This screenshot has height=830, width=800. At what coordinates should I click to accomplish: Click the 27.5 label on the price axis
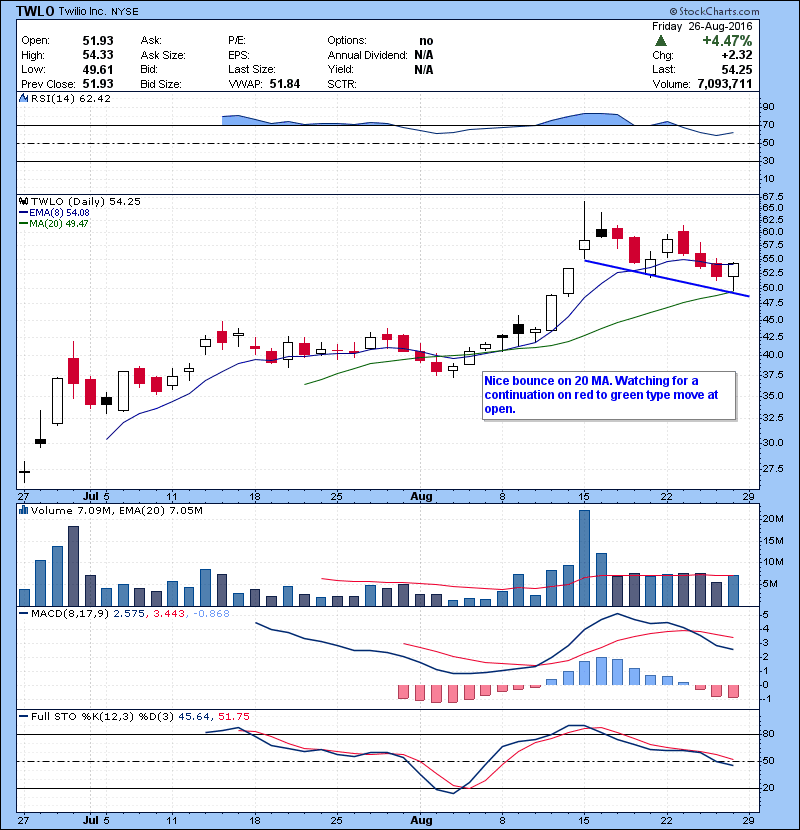coord(772,468)
